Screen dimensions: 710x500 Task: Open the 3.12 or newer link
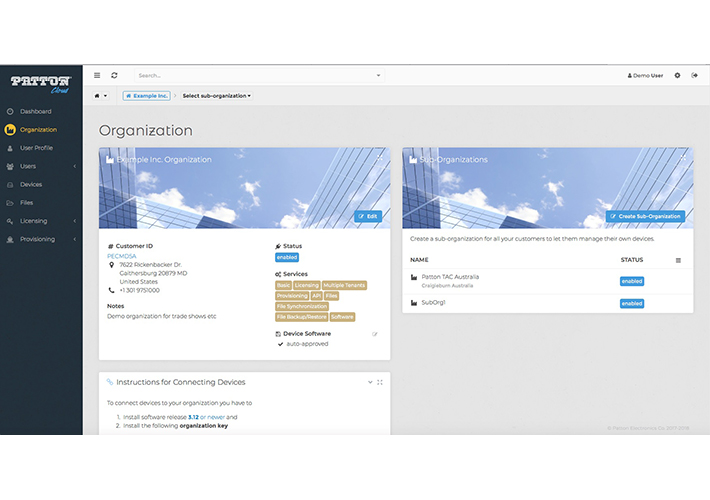[206, 417]
